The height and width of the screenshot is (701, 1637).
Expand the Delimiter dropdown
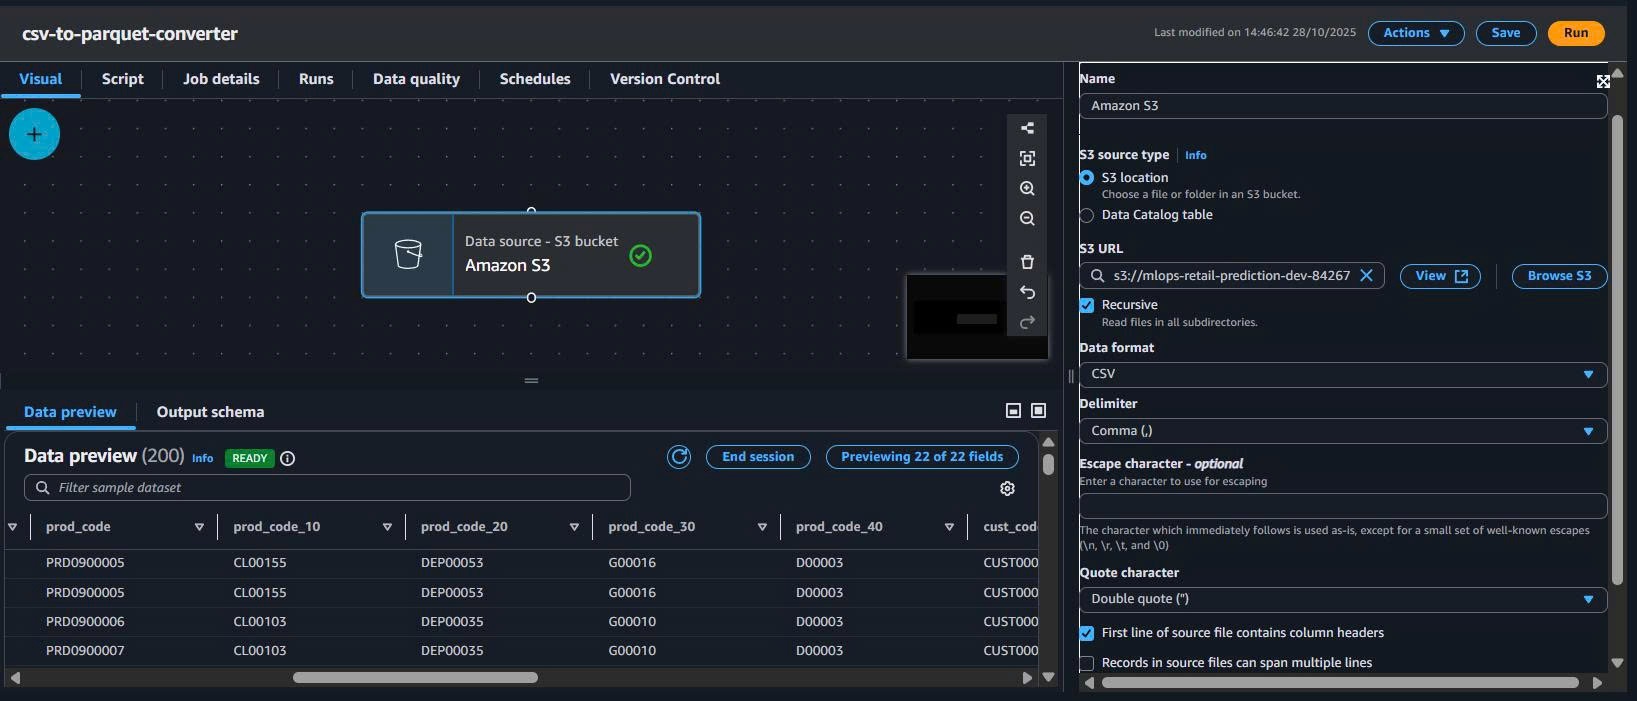coord(1342,431)
